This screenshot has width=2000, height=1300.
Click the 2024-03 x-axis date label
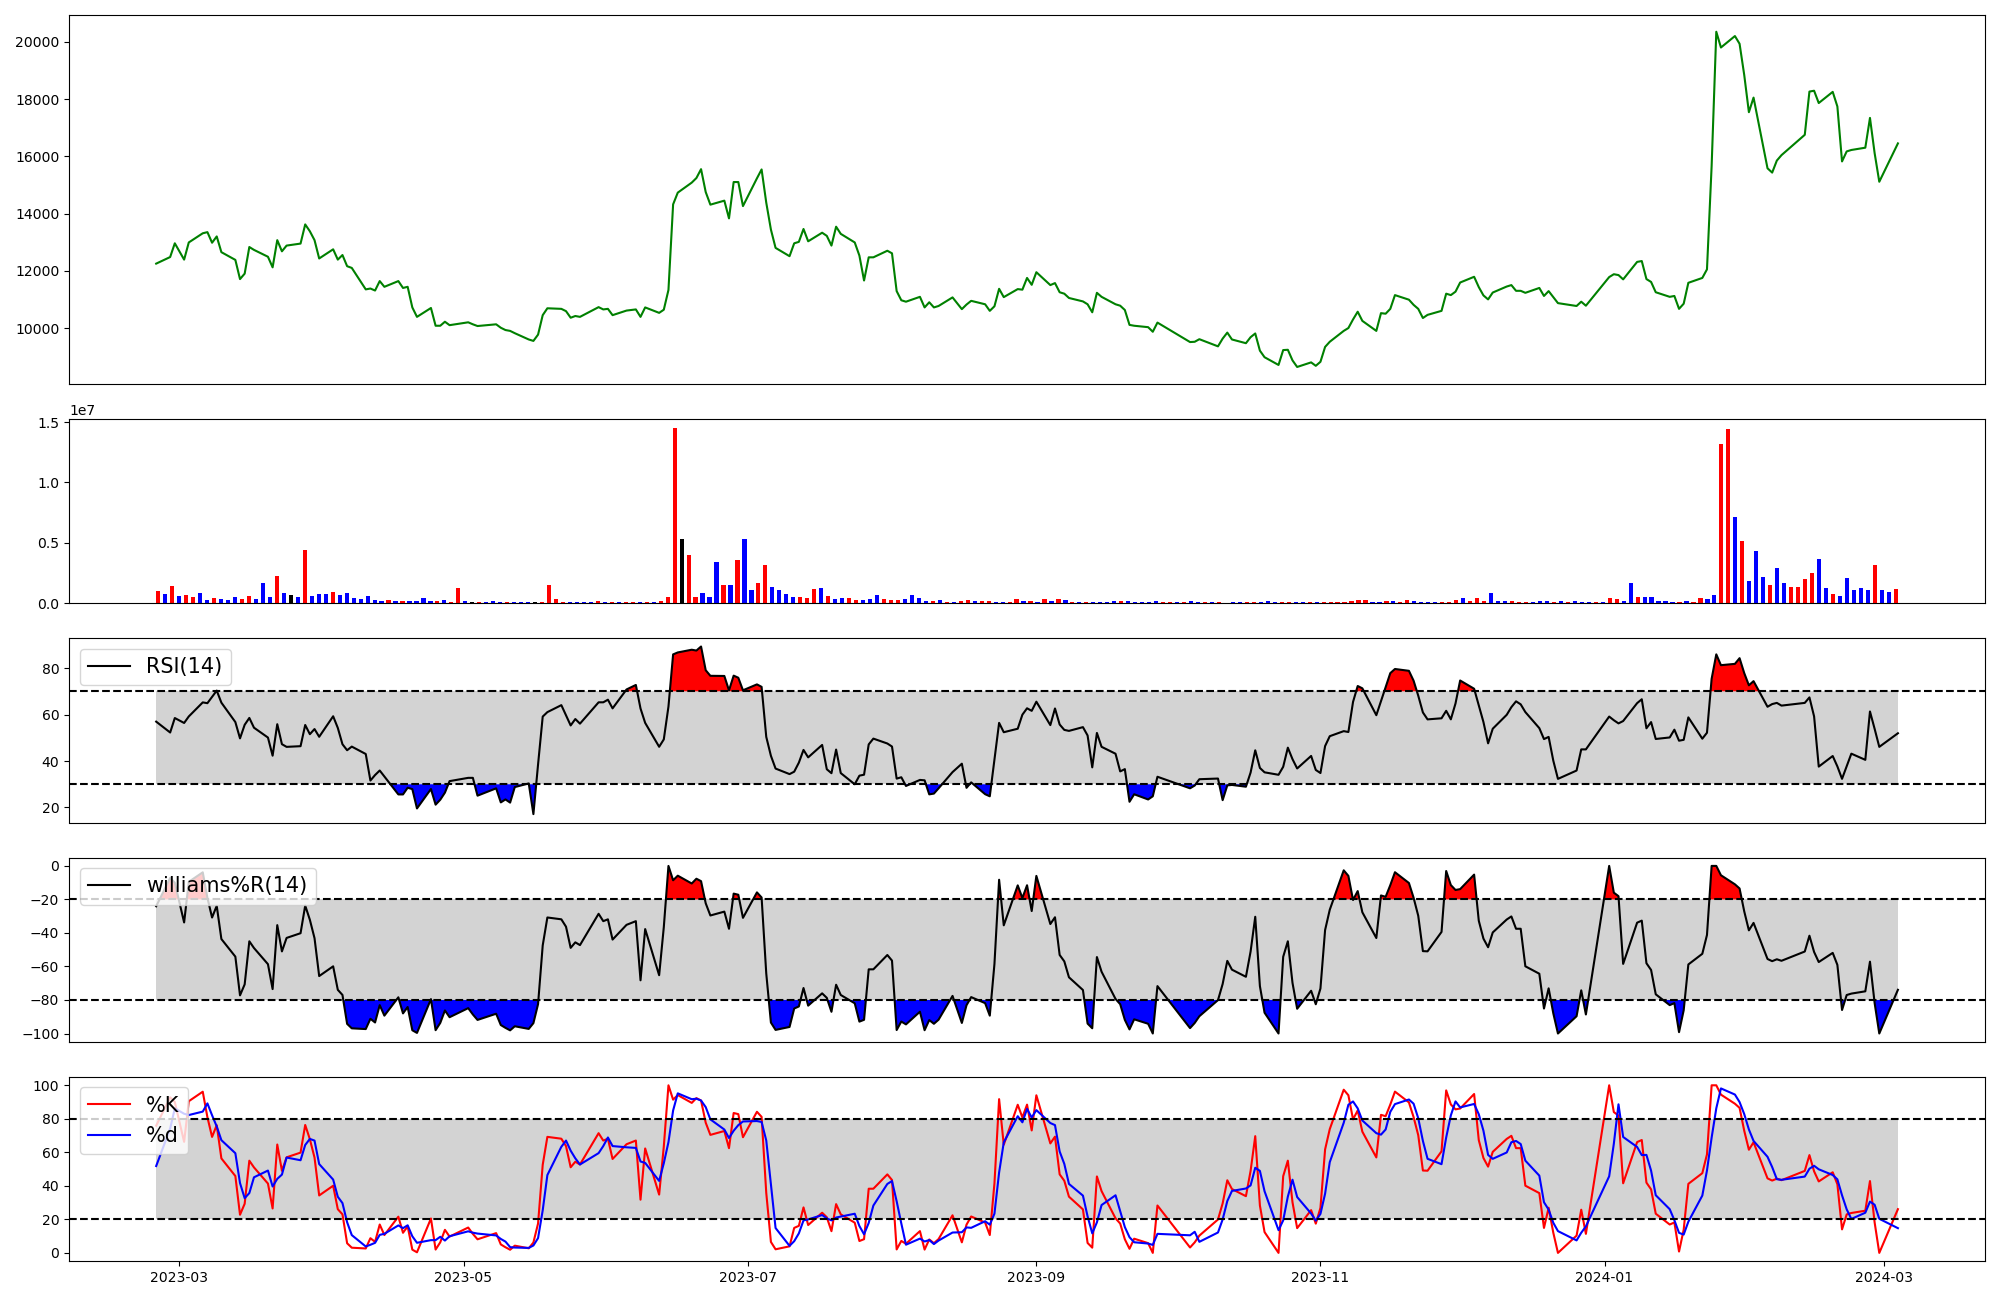[1884, 1277]
